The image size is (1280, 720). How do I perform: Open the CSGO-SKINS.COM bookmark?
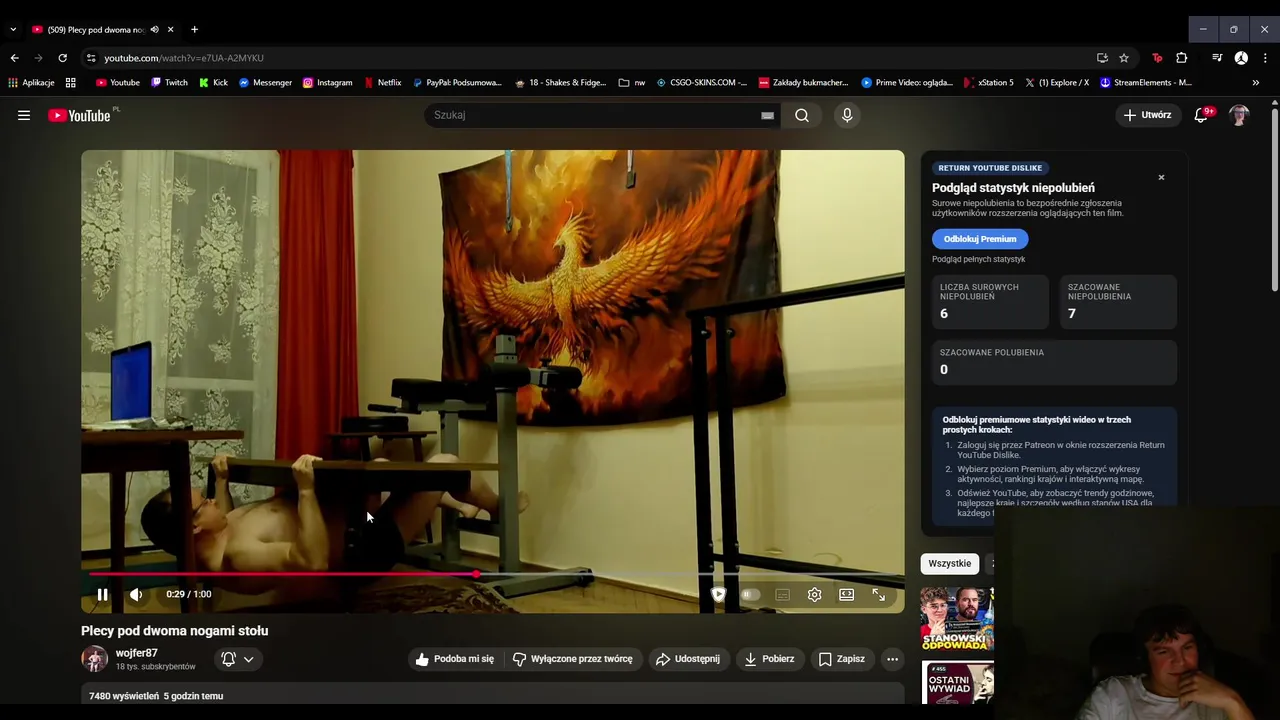tap(702, 83)
